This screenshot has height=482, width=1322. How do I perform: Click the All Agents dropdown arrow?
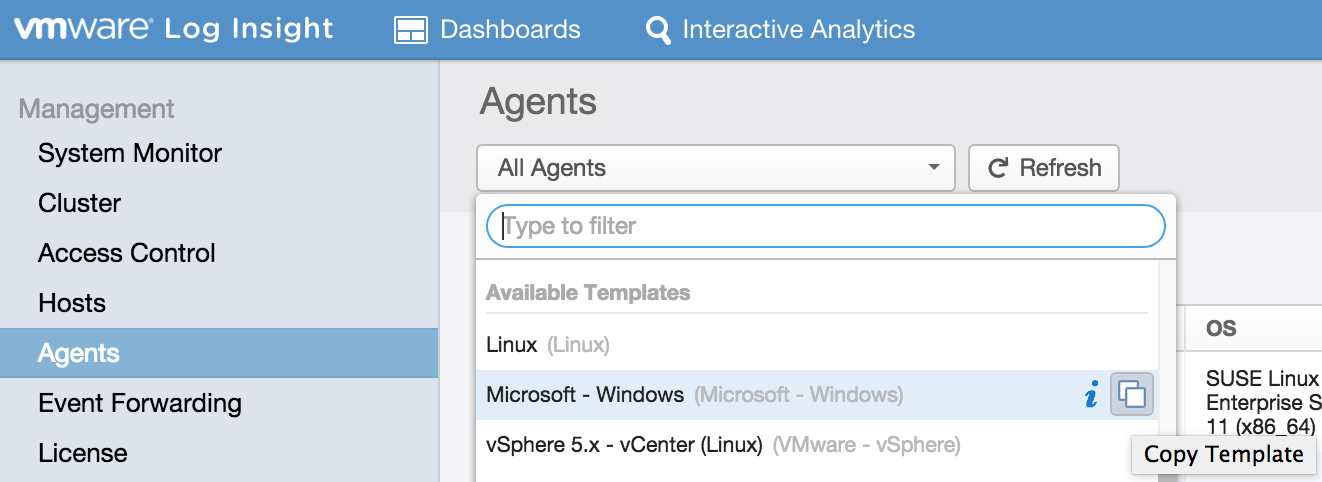point(933,168)
